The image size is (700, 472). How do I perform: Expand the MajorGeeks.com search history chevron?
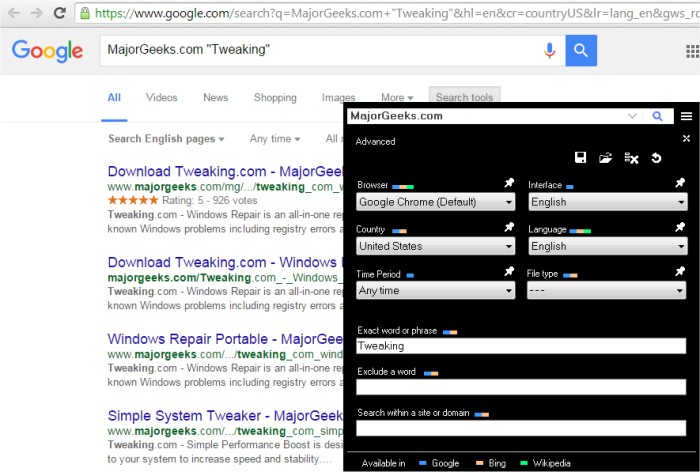point(632,116)
